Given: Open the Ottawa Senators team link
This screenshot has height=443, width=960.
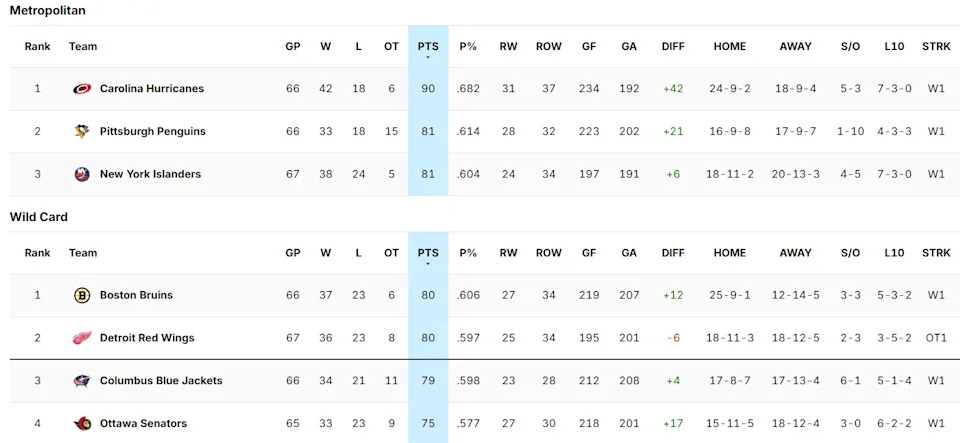Looking at the screenshot, I should click(143, 424).
